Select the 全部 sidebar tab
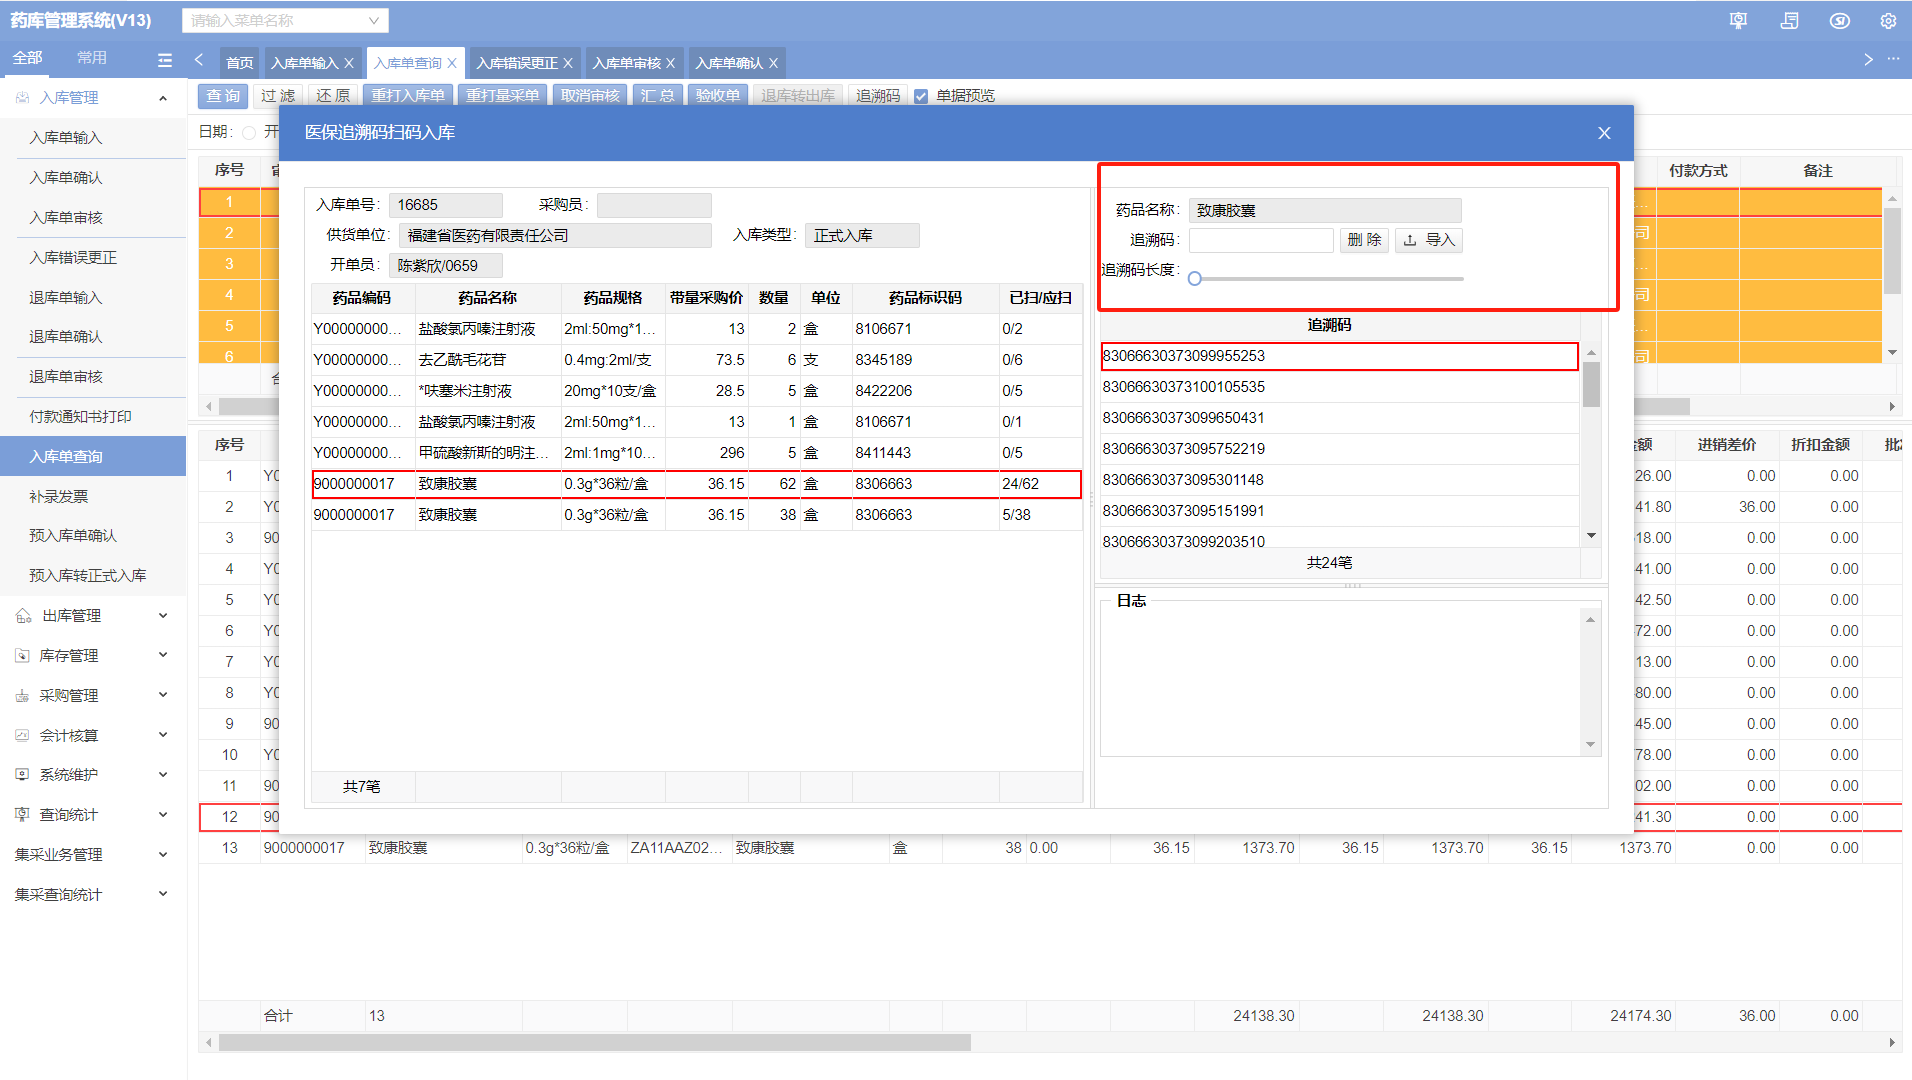 point(28,58)
